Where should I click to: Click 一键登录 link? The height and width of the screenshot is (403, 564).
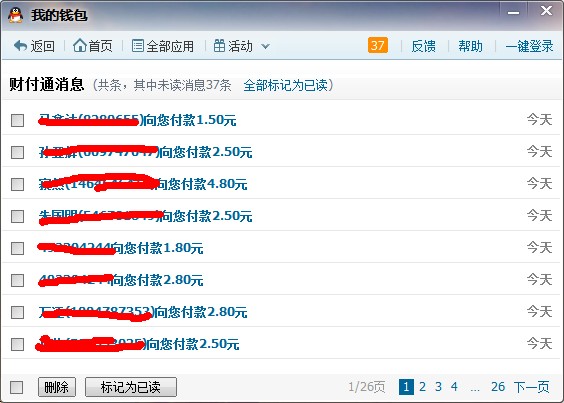click(529, 46)
